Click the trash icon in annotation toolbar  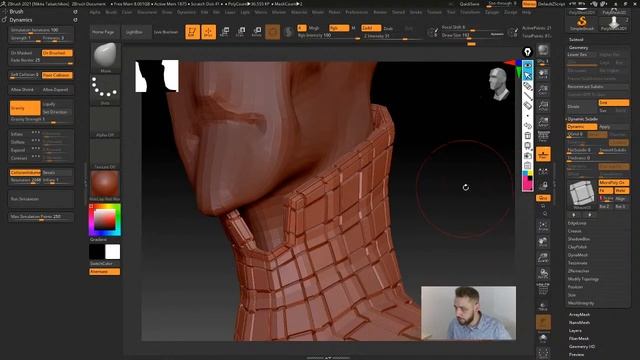coord(528,136)
